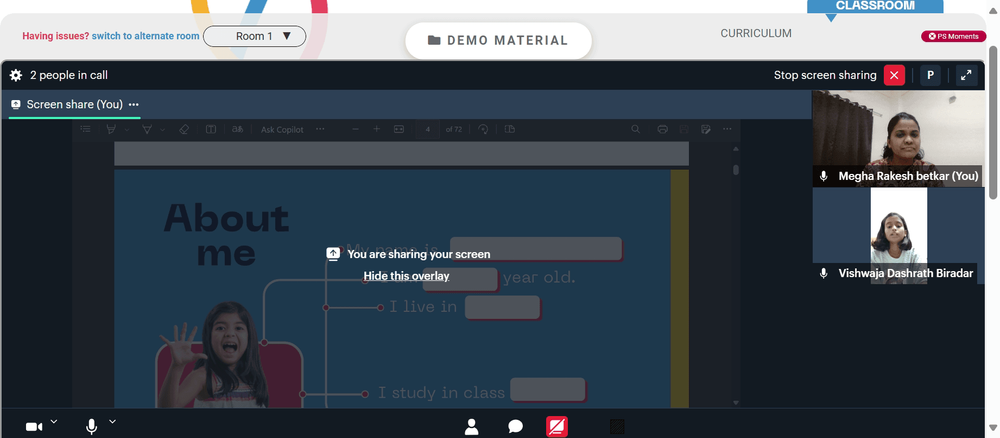Open the DEMO MATERIAL button
The image size is (1000, 438).
tap(498, 41)
